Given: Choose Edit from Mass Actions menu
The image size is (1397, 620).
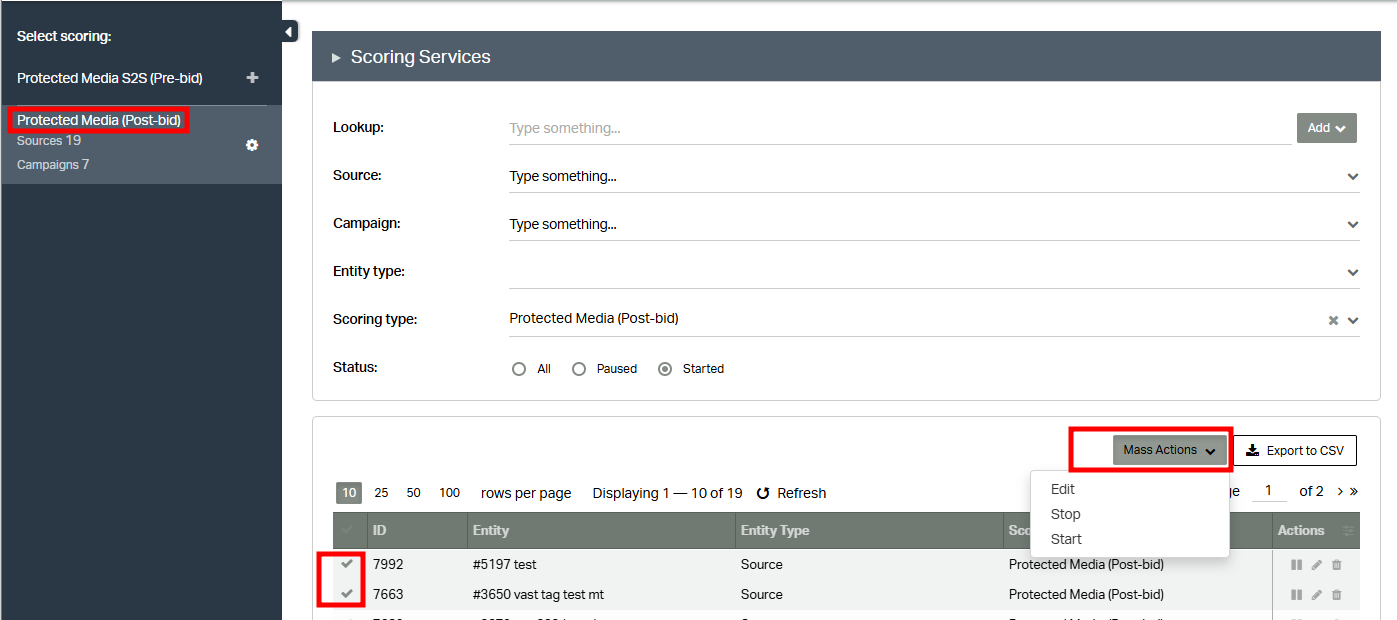Looking at the screenshot, I should coord(1063,489).
